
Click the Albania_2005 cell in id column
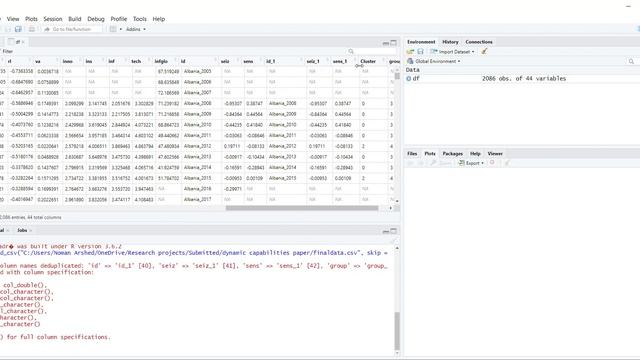pyautogui.click(x=198, y=71)
